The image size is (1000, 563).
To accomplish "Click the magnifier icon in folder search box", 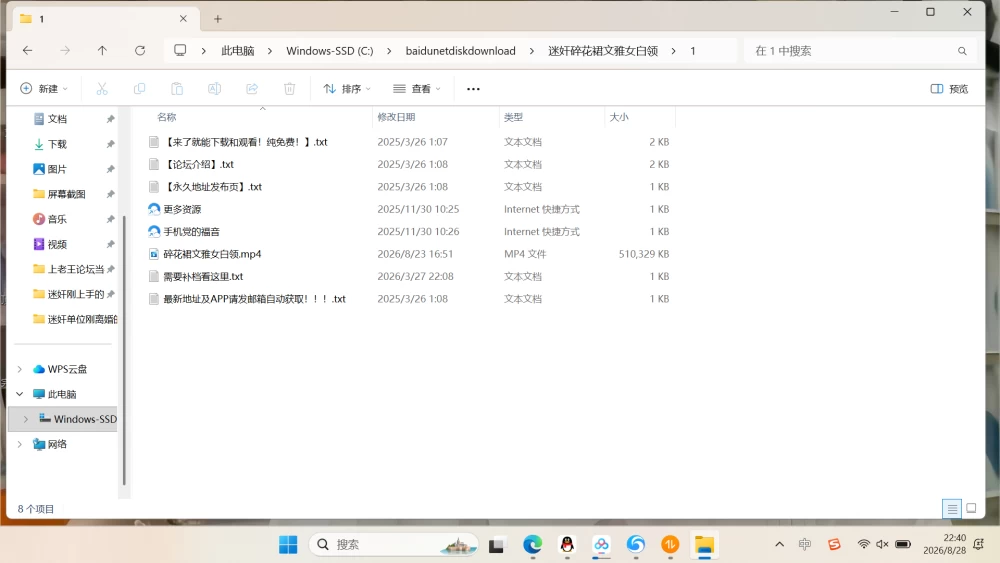I will tap(962, 51).
